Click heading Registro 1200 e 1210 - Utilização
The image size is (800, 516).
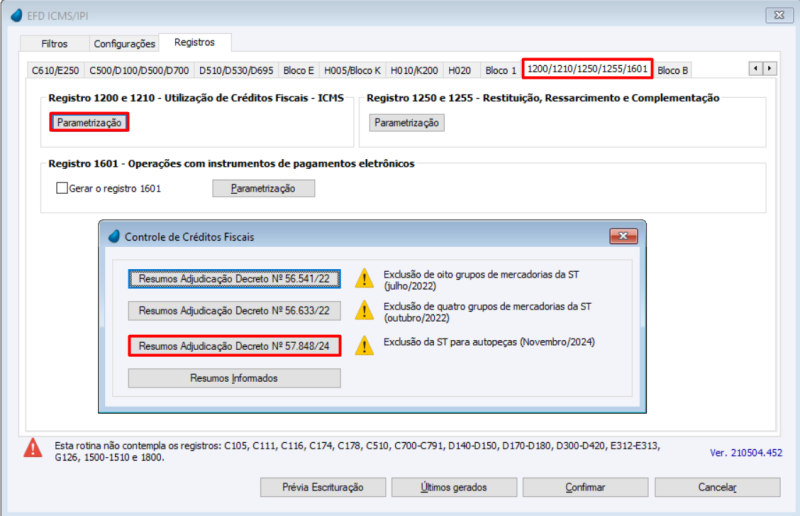pos(196,98)
